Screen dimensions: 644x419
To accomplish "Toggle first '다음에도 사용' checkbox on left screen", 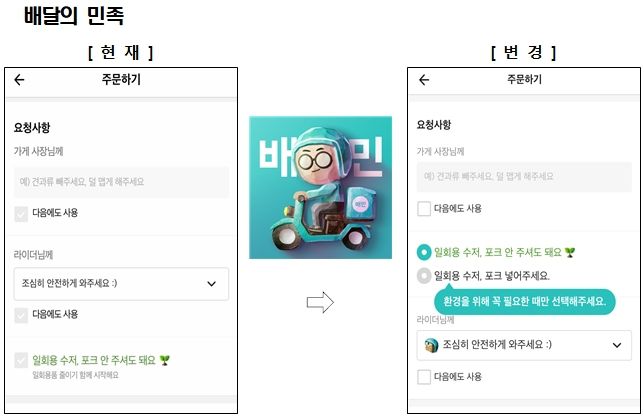I will 21,214.
